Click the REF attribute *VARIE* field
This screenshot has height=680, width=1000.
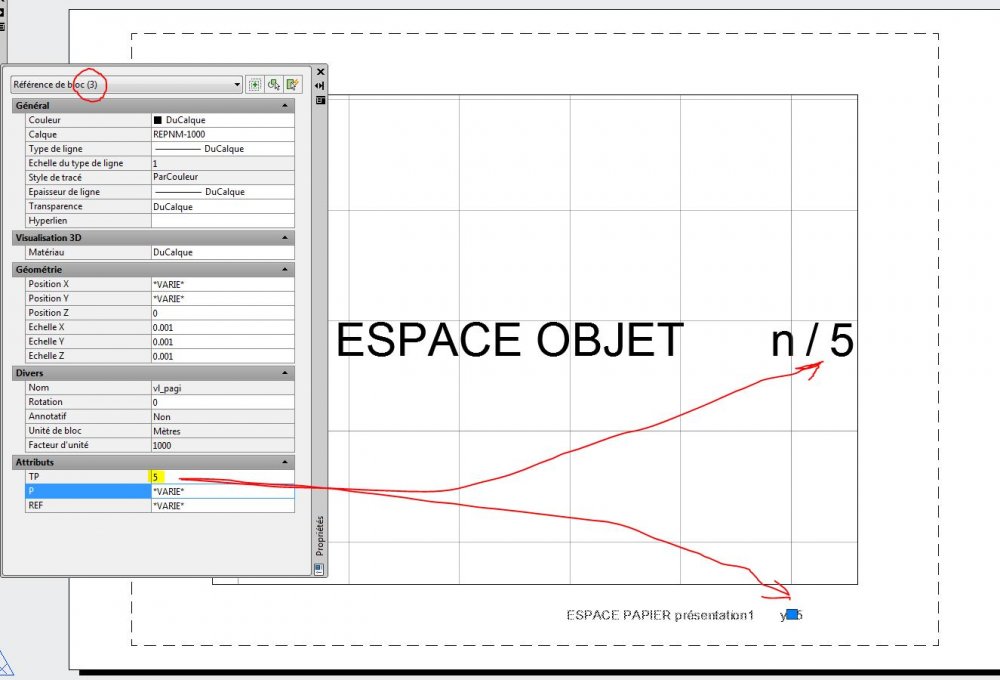(223, 505)
